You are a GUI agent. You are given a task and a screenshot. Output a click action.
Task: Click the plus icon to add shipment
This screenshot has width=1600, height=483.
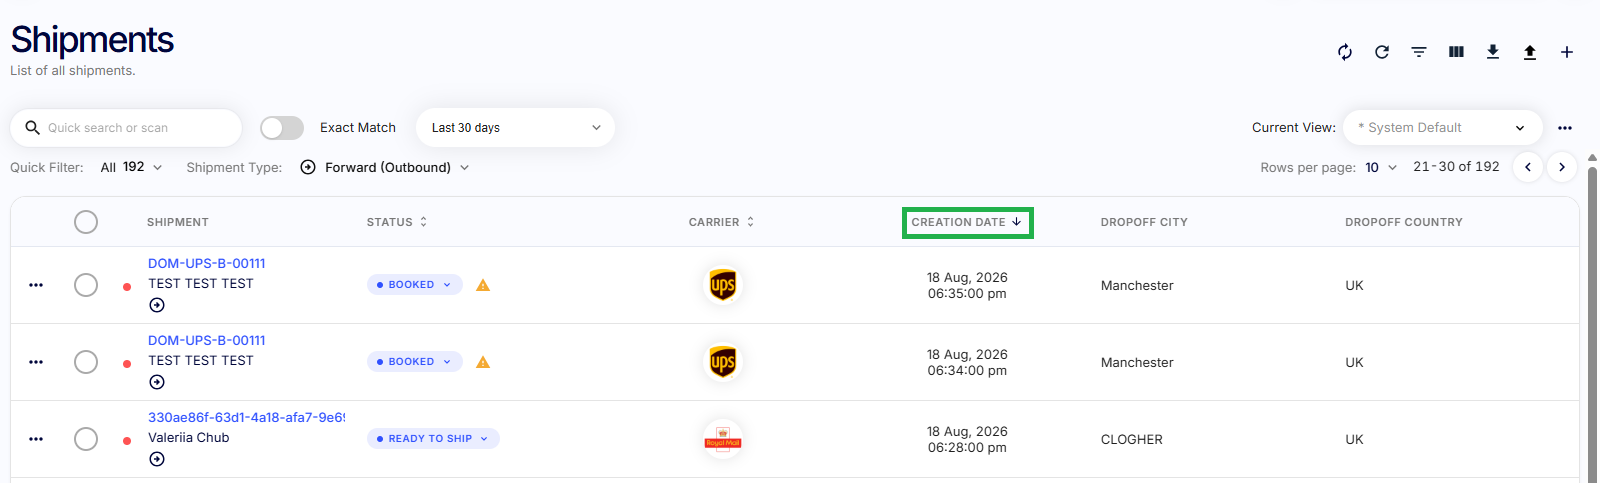coord(1567,52)
